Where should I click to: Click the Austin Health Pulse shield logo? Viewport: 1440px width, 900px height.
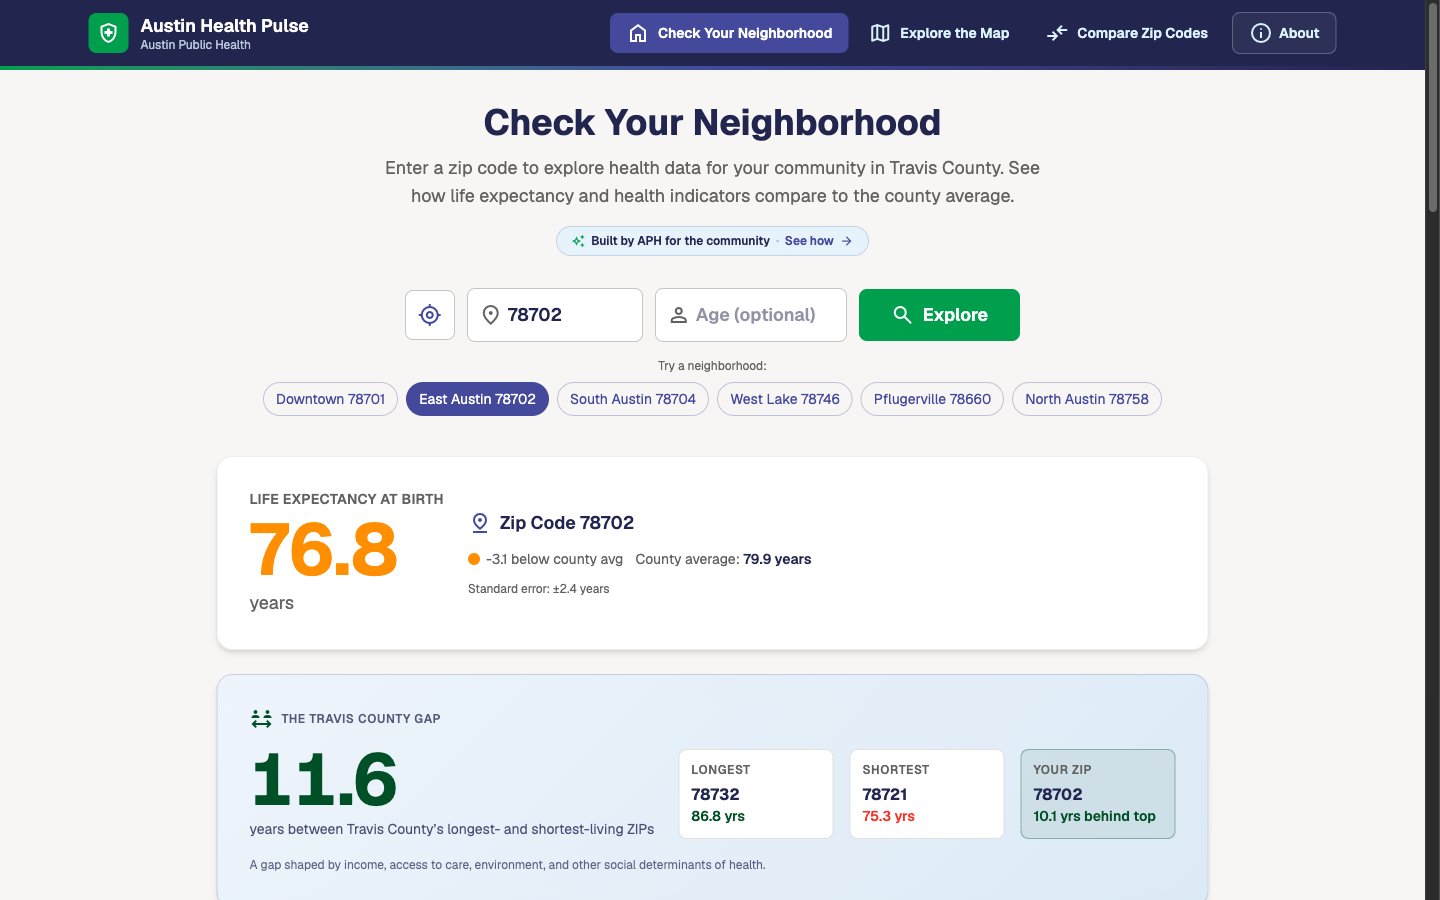108,33
